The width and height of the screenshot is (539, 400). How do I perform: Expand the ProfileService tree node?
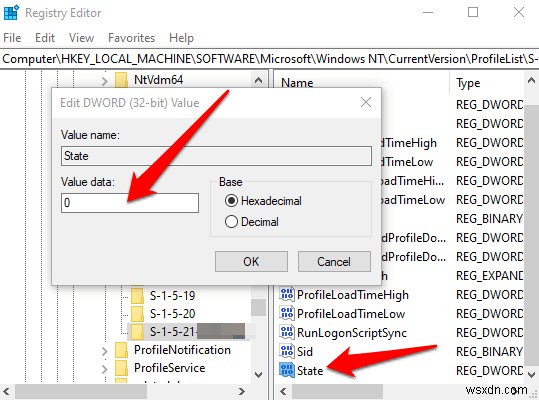104,369
